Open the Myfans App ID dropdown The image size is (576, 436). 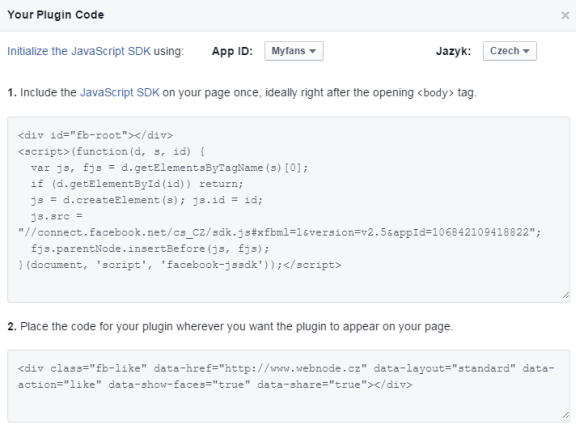tap(294, 51)
